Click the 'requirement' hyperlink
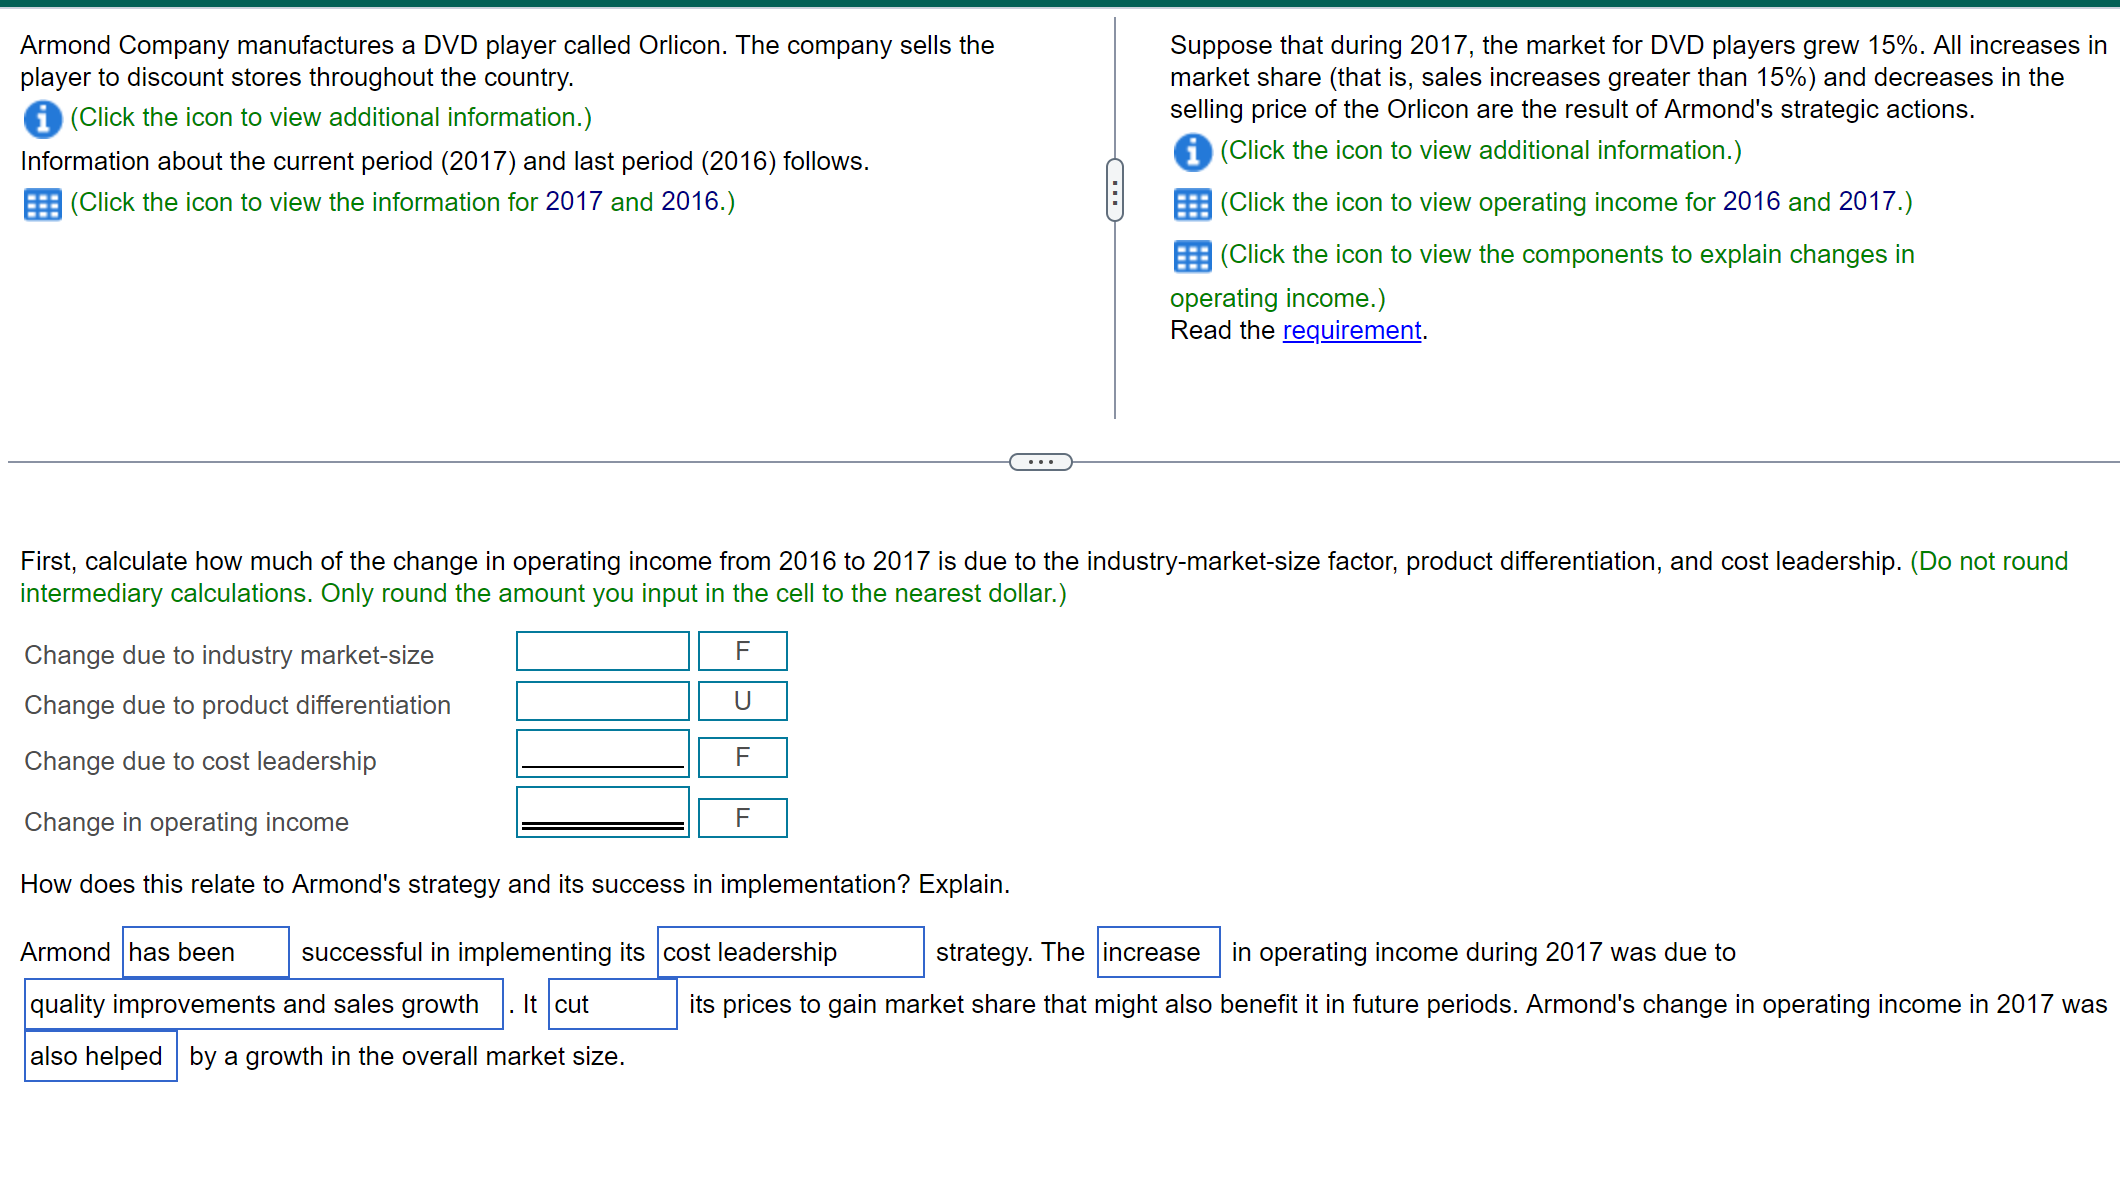The height and width of the screenshot is (1204, 2120). tap(1352, 330)
